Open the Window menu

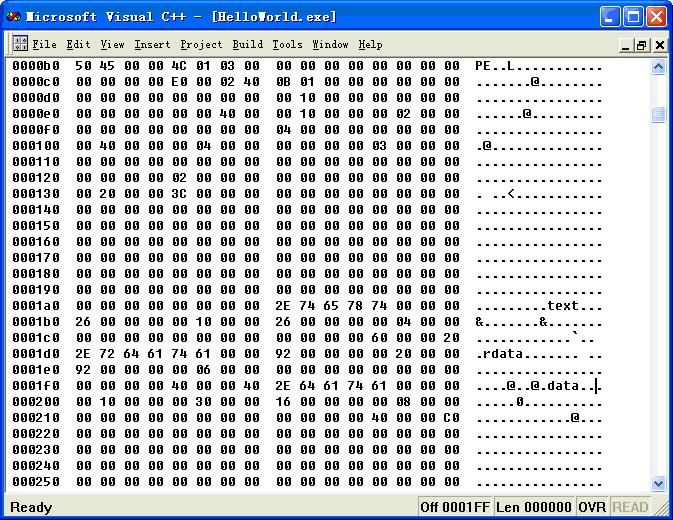point(330,45)
